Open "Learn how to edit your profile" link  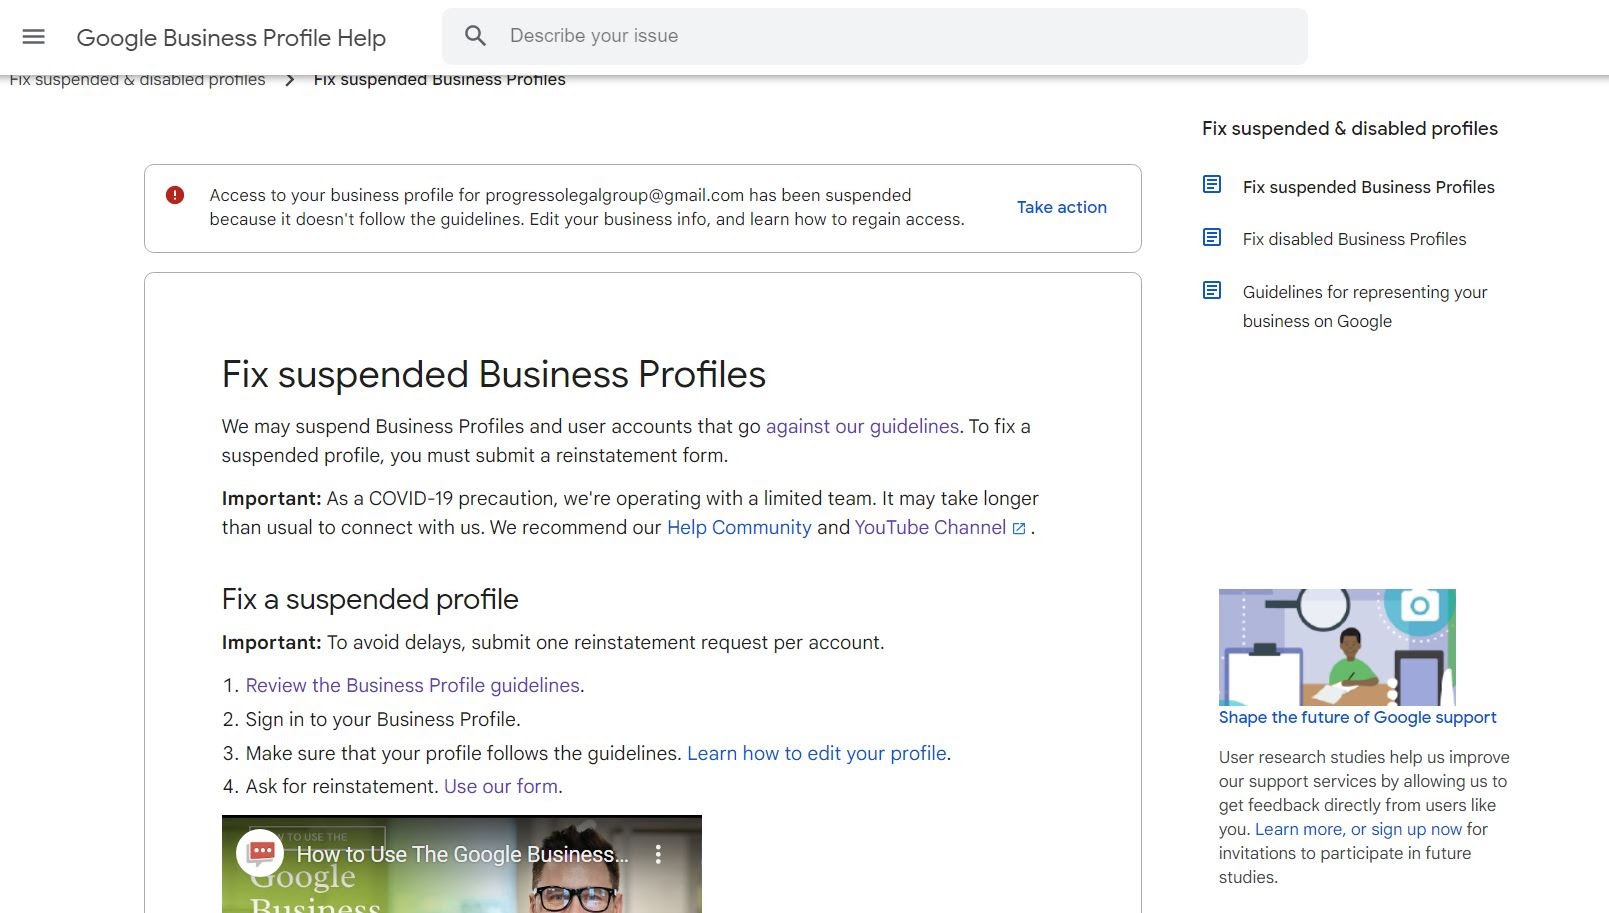(817, 753)
